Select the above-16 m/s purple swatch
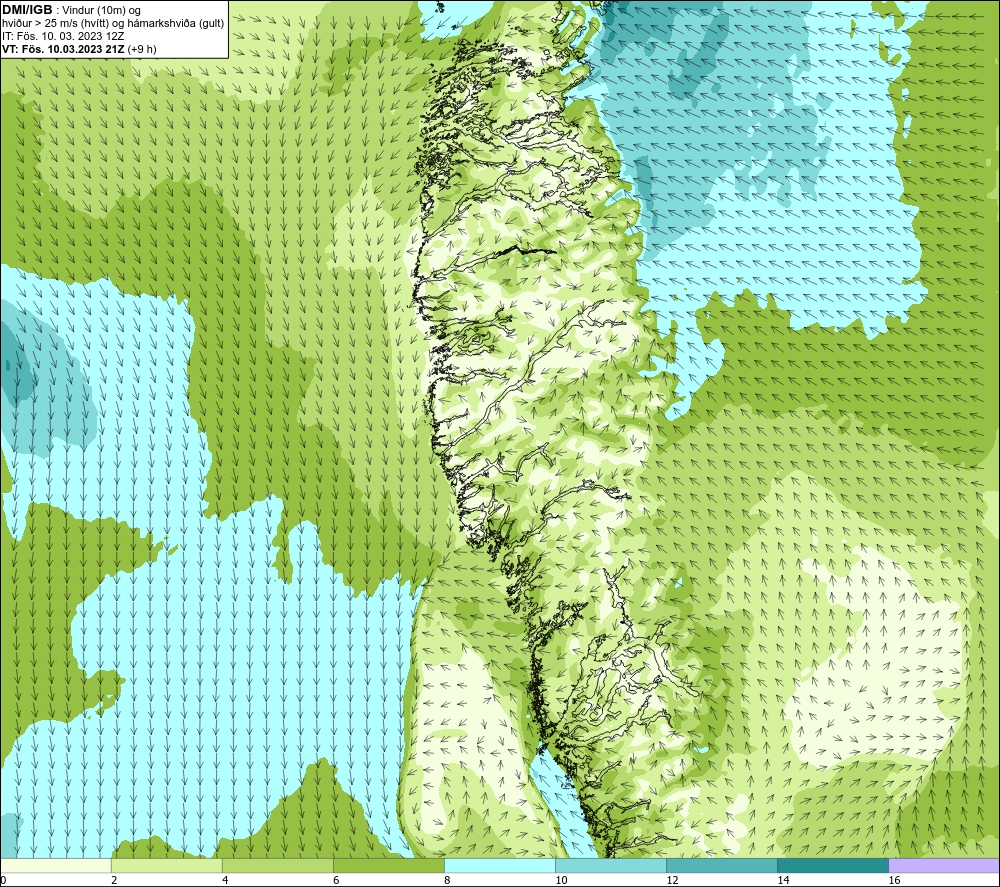The image size is (1000, 887). point(944,865)
